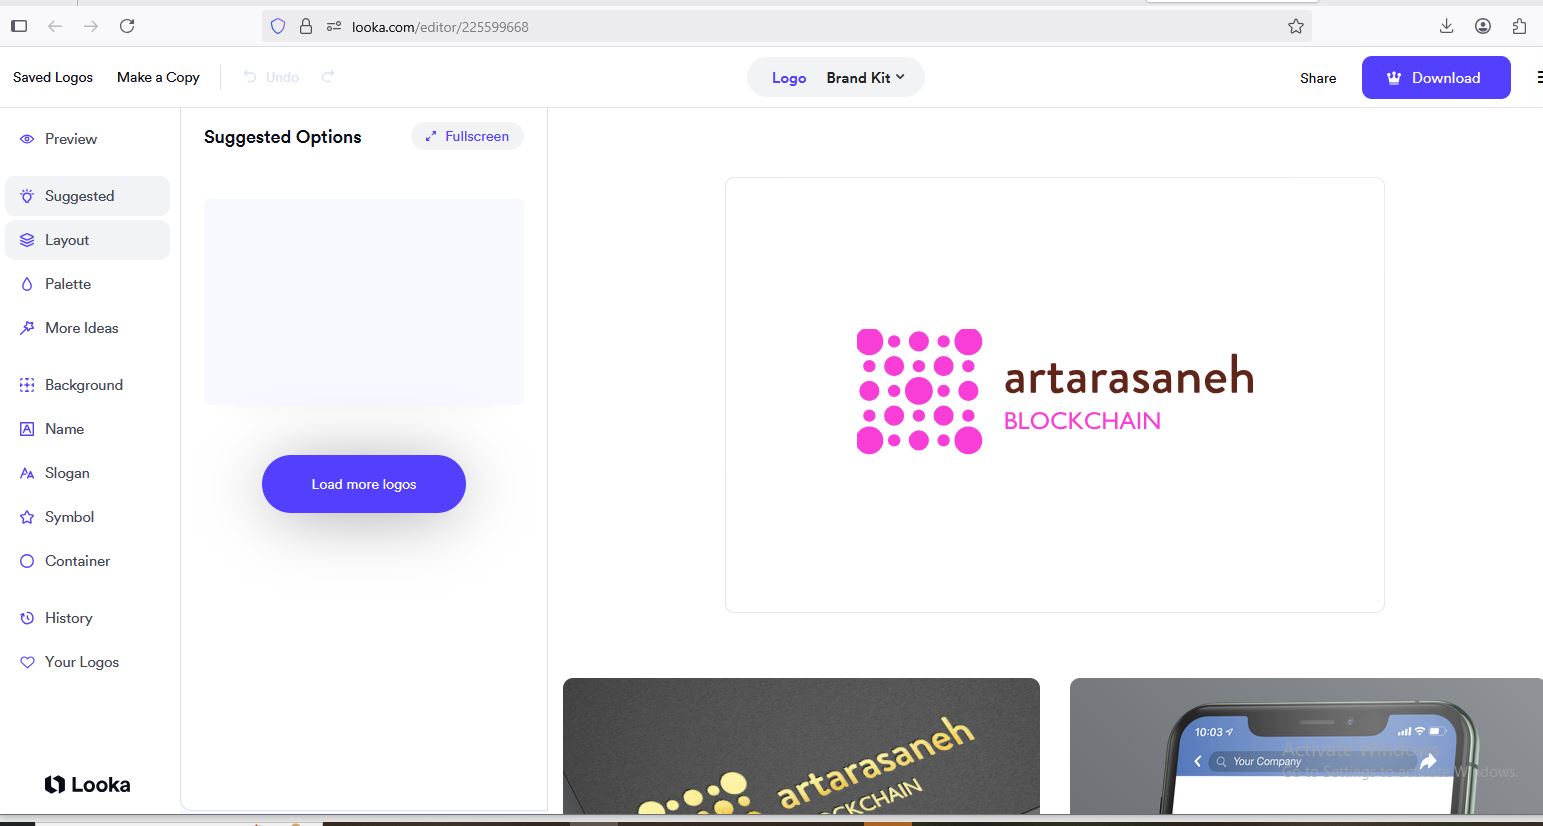Viewport: 1543px width, 826px height.
Task: Click the browser reload icon
Action: [127, 26]
